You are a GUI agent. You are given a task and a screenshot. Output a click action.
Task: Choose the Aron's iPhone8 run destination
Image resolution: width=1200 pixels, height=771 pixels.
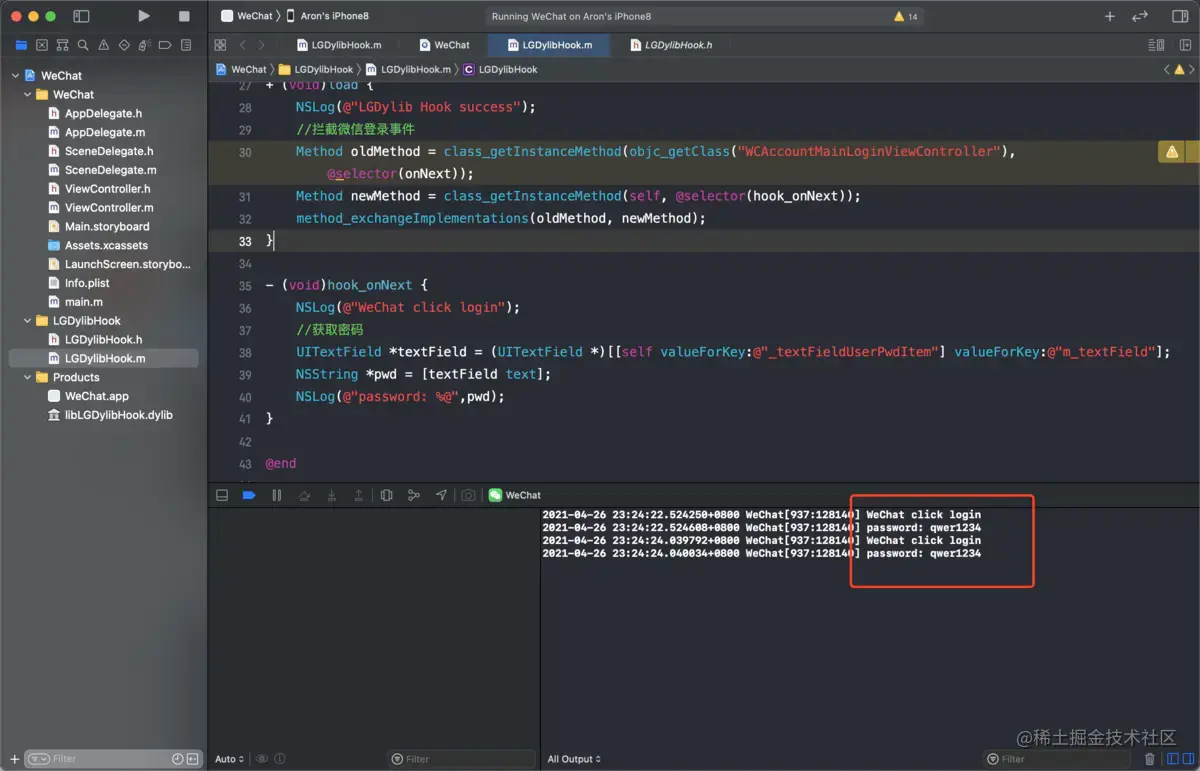pos(328,16)
